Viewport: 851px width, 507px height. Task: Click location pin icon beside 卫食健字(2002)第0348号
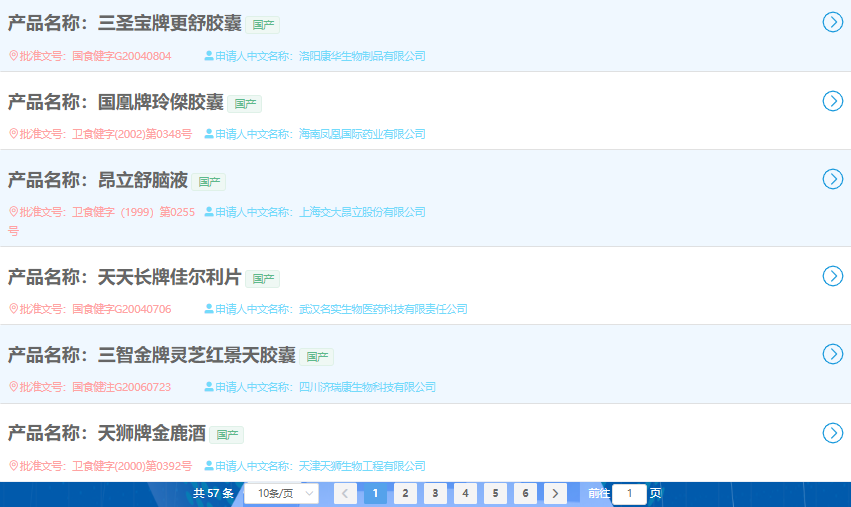pos(14,134)
